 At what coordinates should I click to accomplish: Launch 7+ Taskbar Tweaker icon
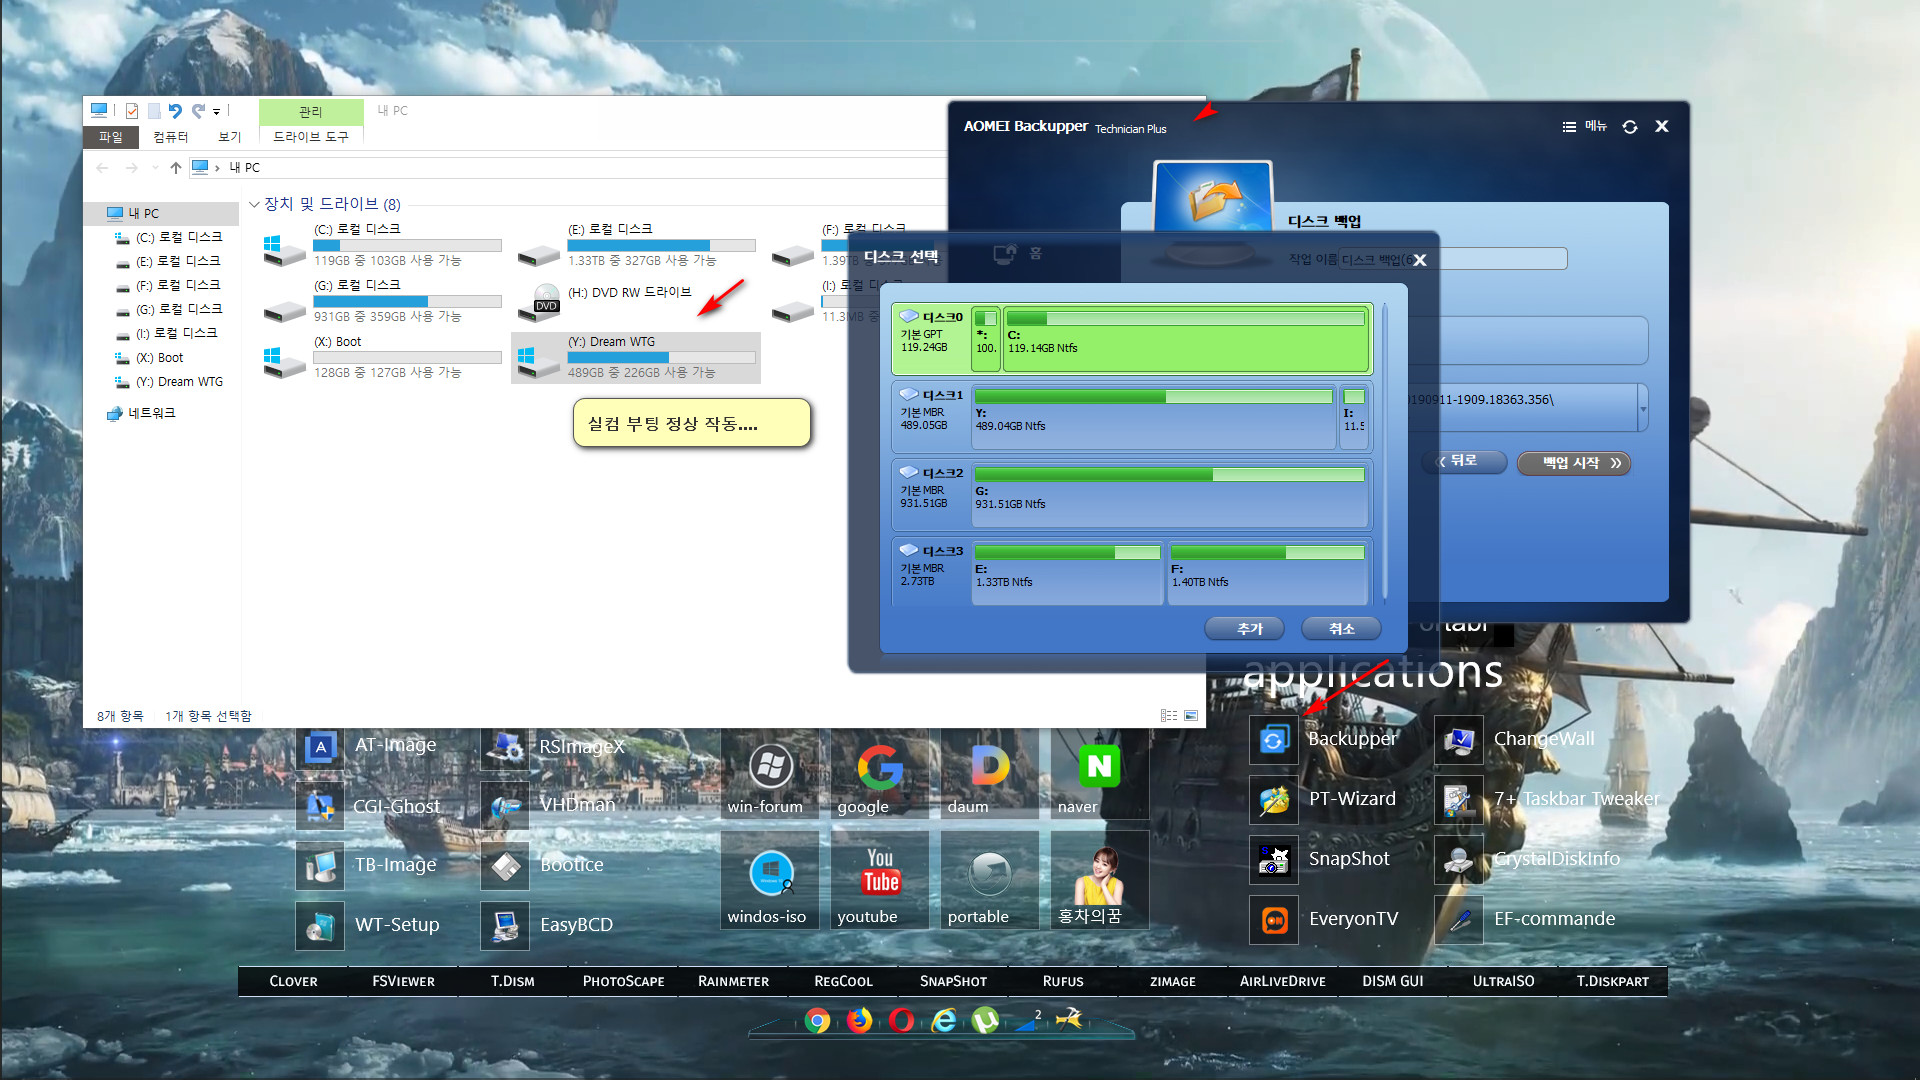click(x=1459, y=800)
